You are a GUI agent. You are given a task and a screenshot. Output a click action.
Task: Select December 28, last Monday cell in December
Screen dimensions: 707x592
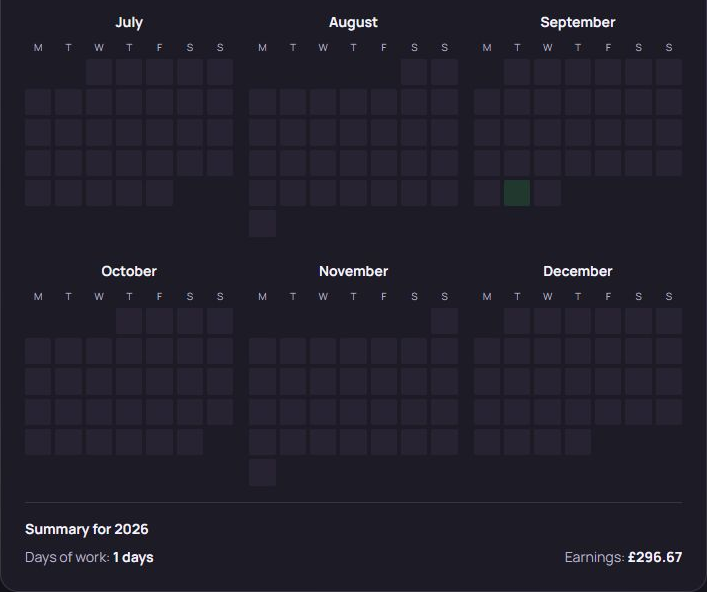tap(487, 442)
